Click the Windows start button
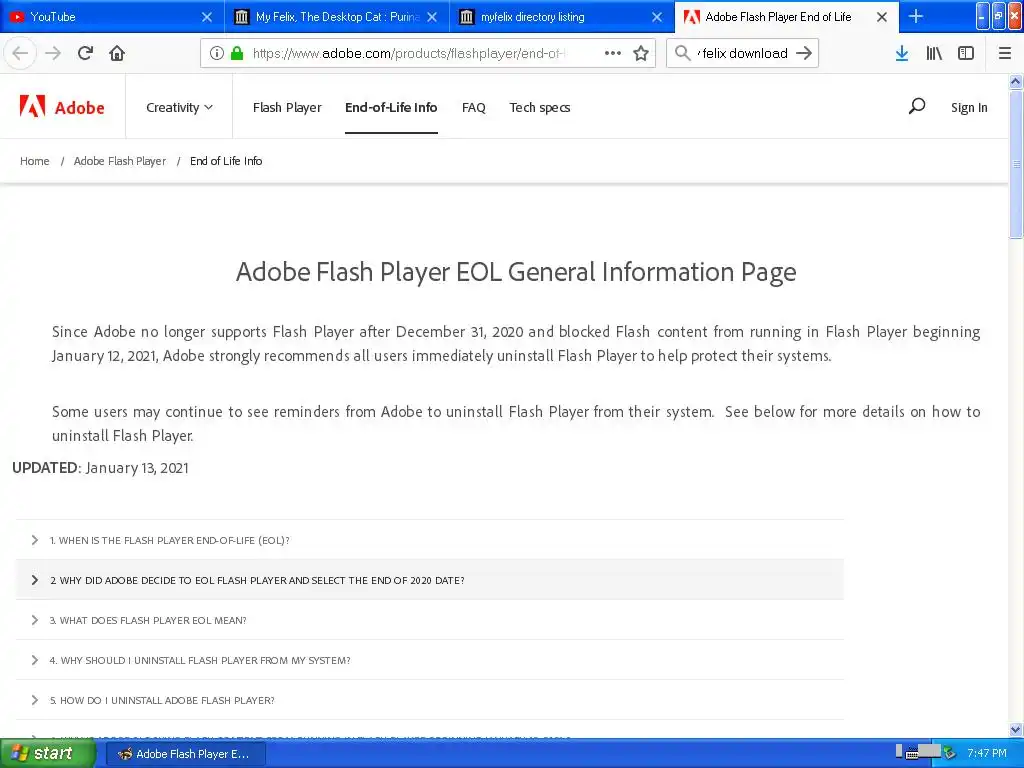The height and width of the screenshot is (768, 1024). coord(42,753)
